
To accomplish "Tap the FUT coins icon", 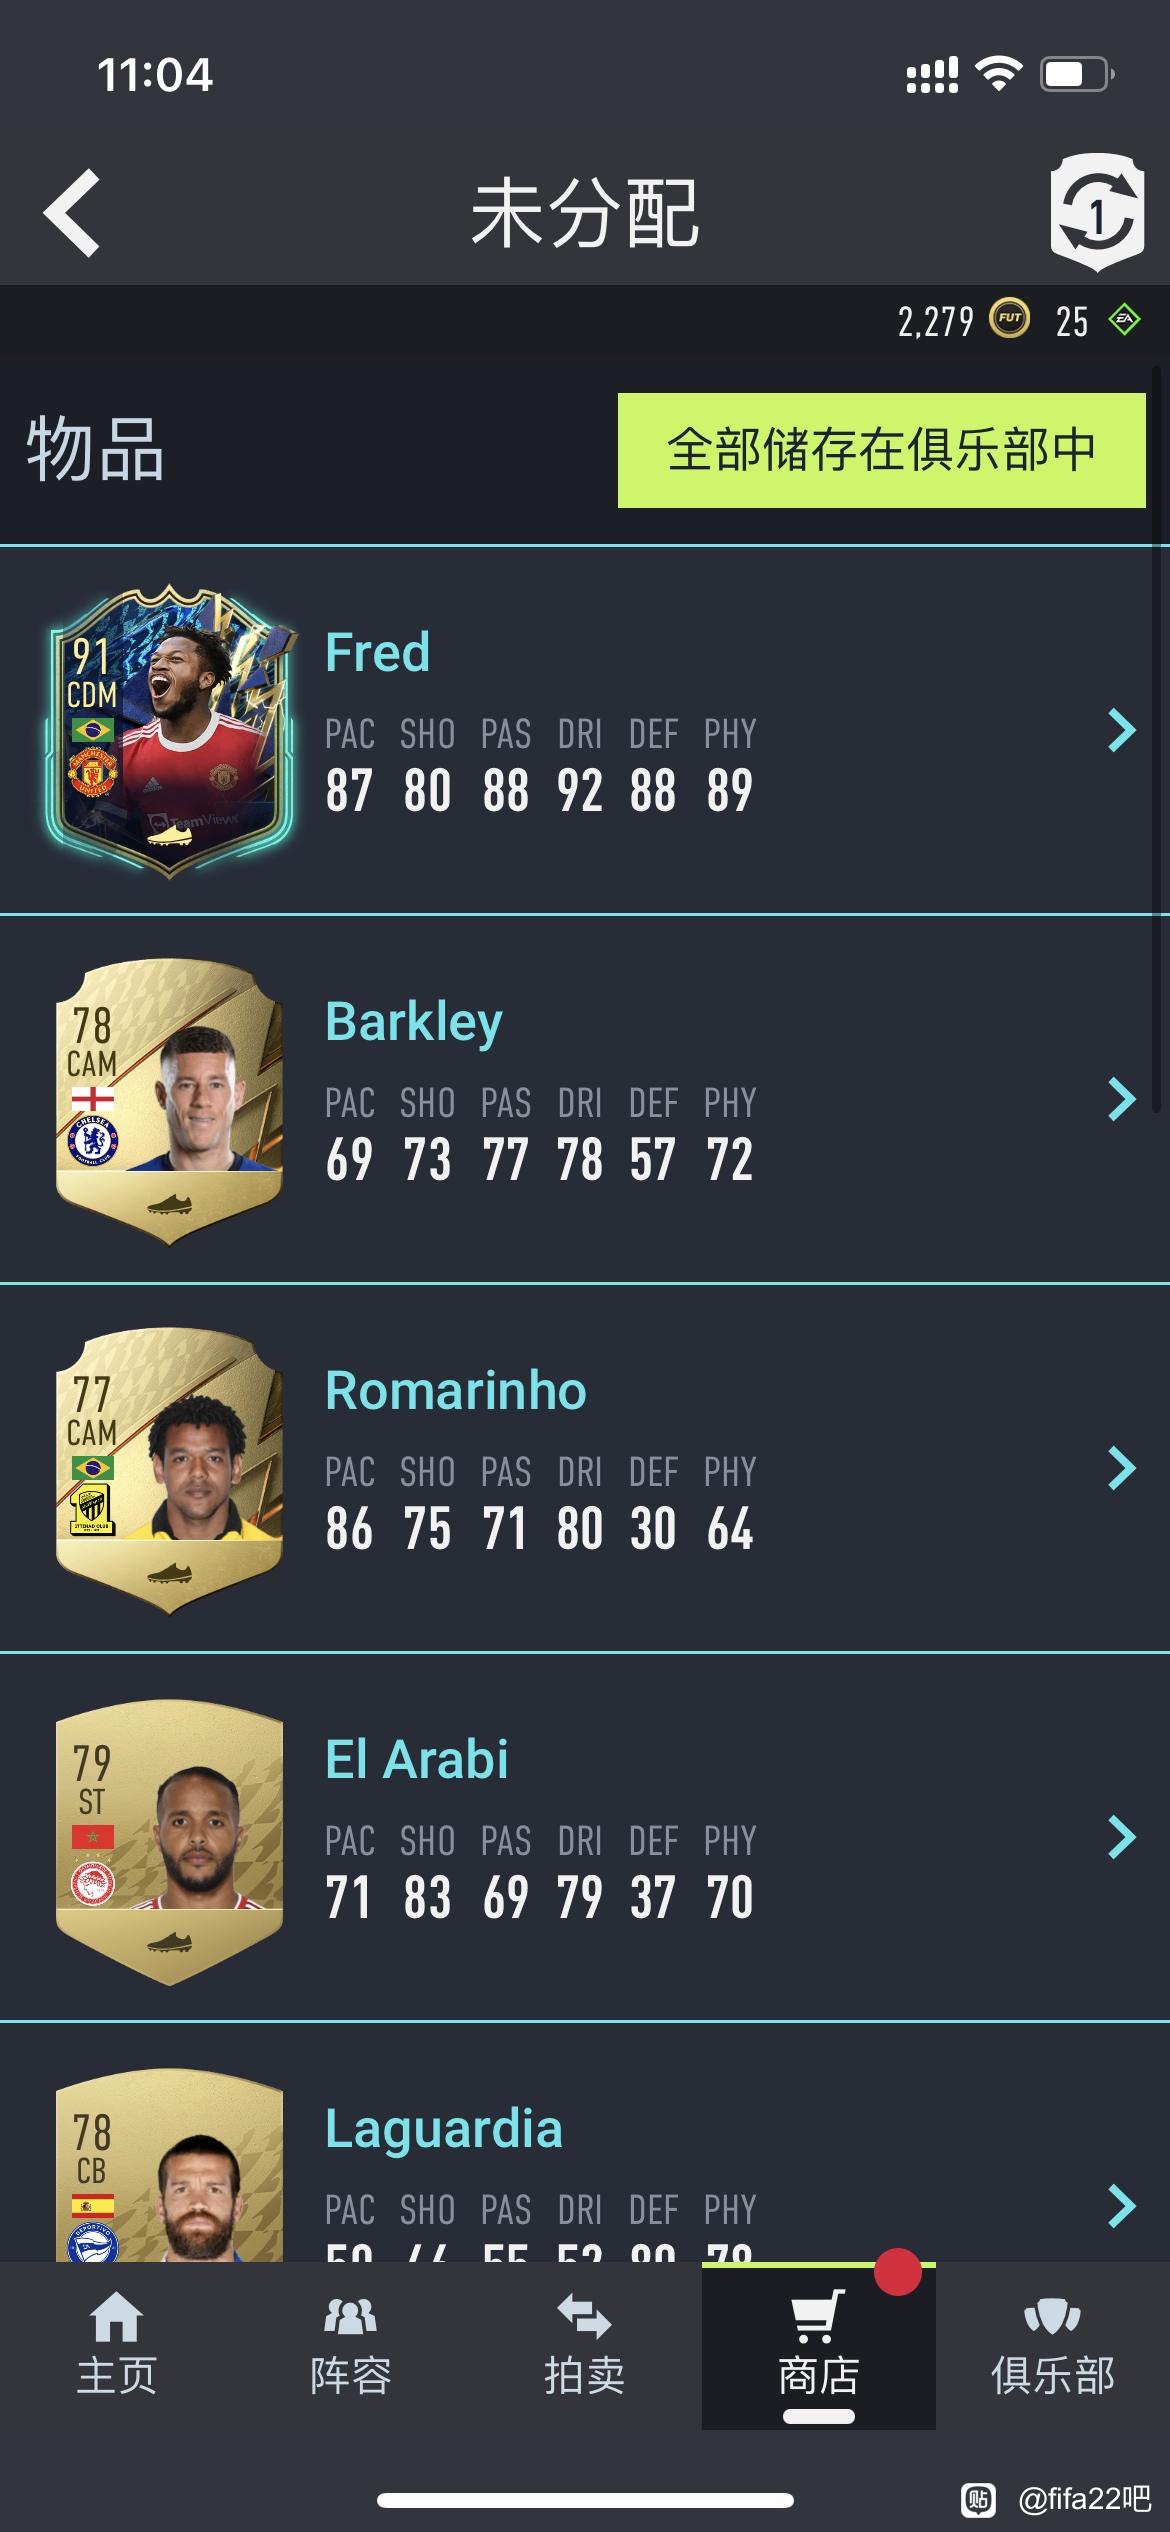I will (1009, 320).
